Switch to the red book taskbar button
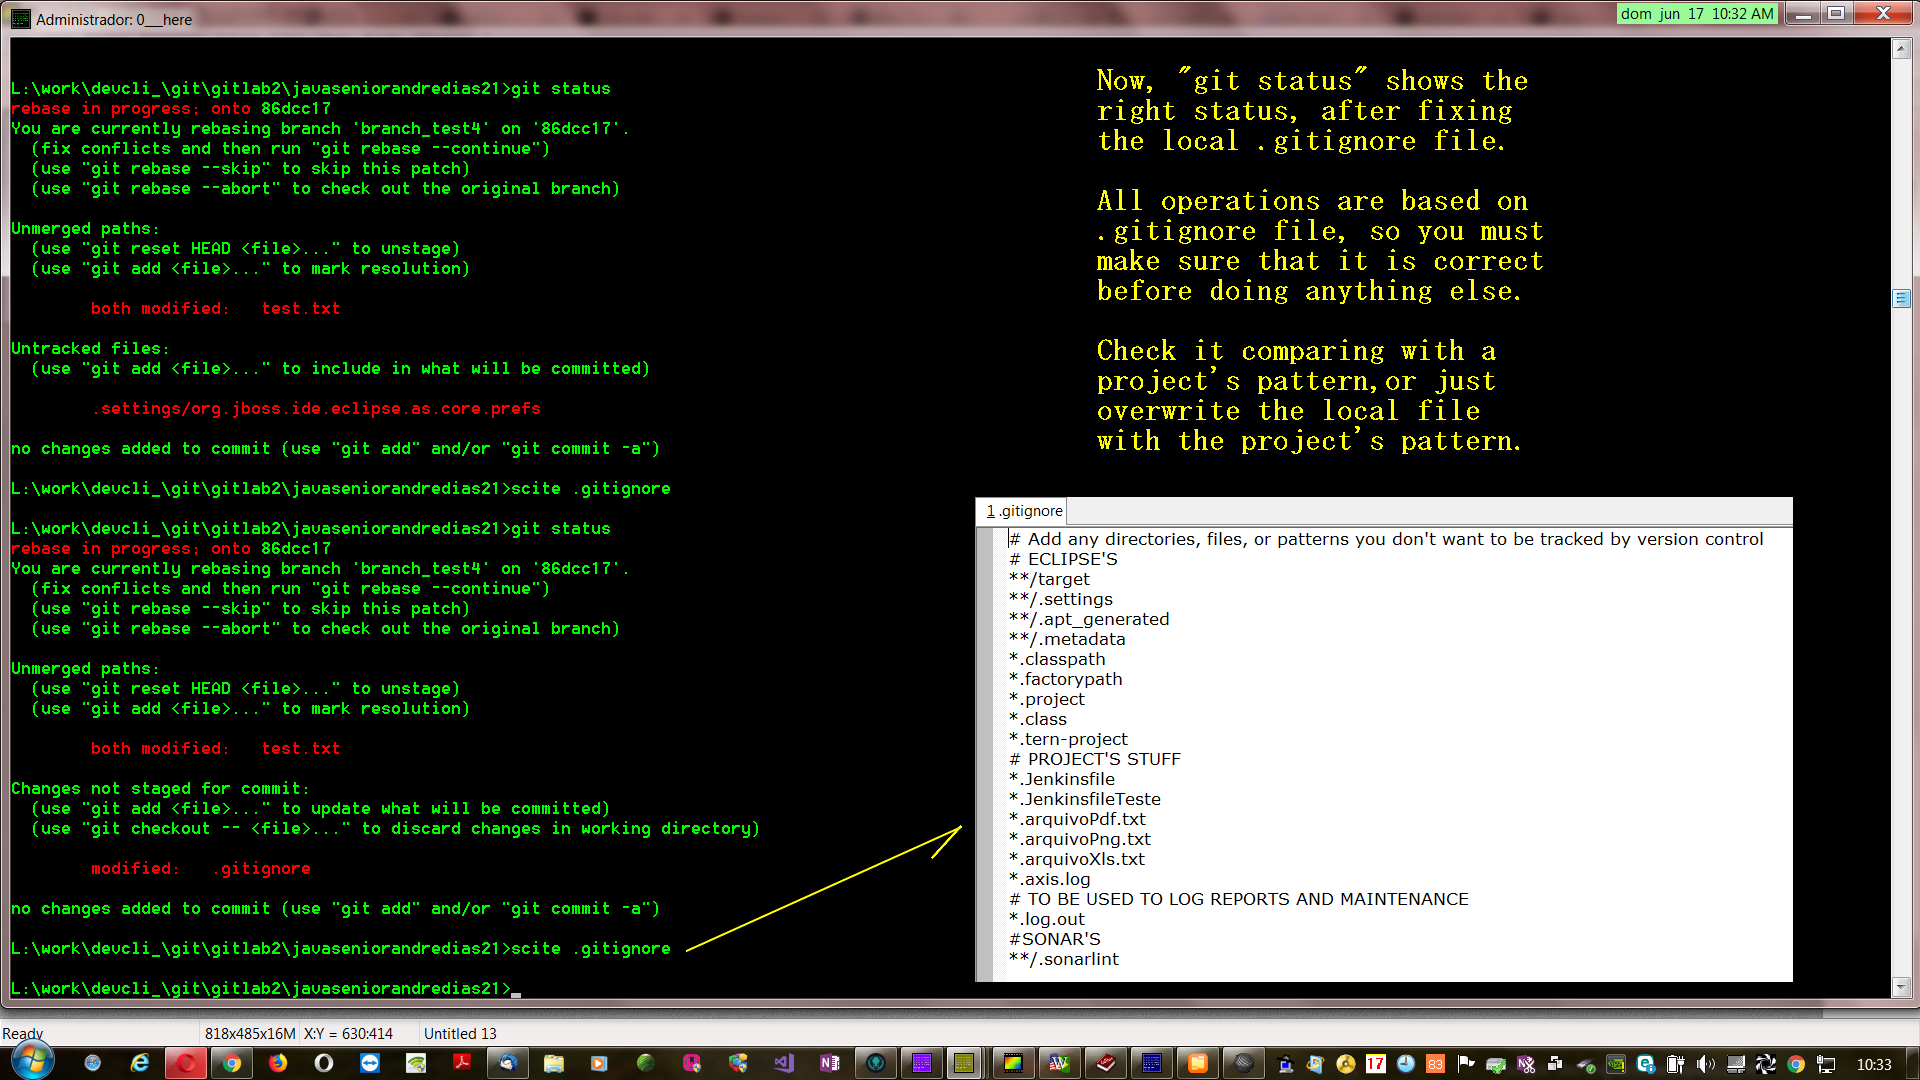The width and height of the screenshot is (1920, 1080). pos(1105,1063)
